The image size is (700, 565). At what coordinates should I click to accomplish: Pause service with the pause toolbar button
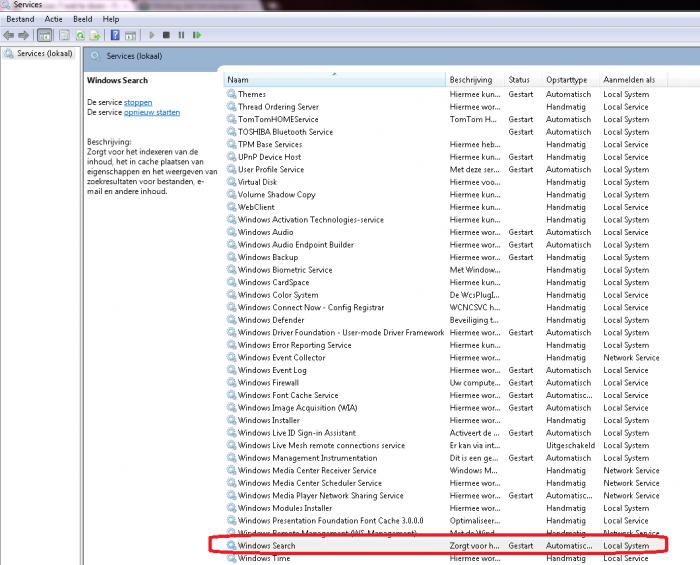pyautogui.click(x=181, y=35)
